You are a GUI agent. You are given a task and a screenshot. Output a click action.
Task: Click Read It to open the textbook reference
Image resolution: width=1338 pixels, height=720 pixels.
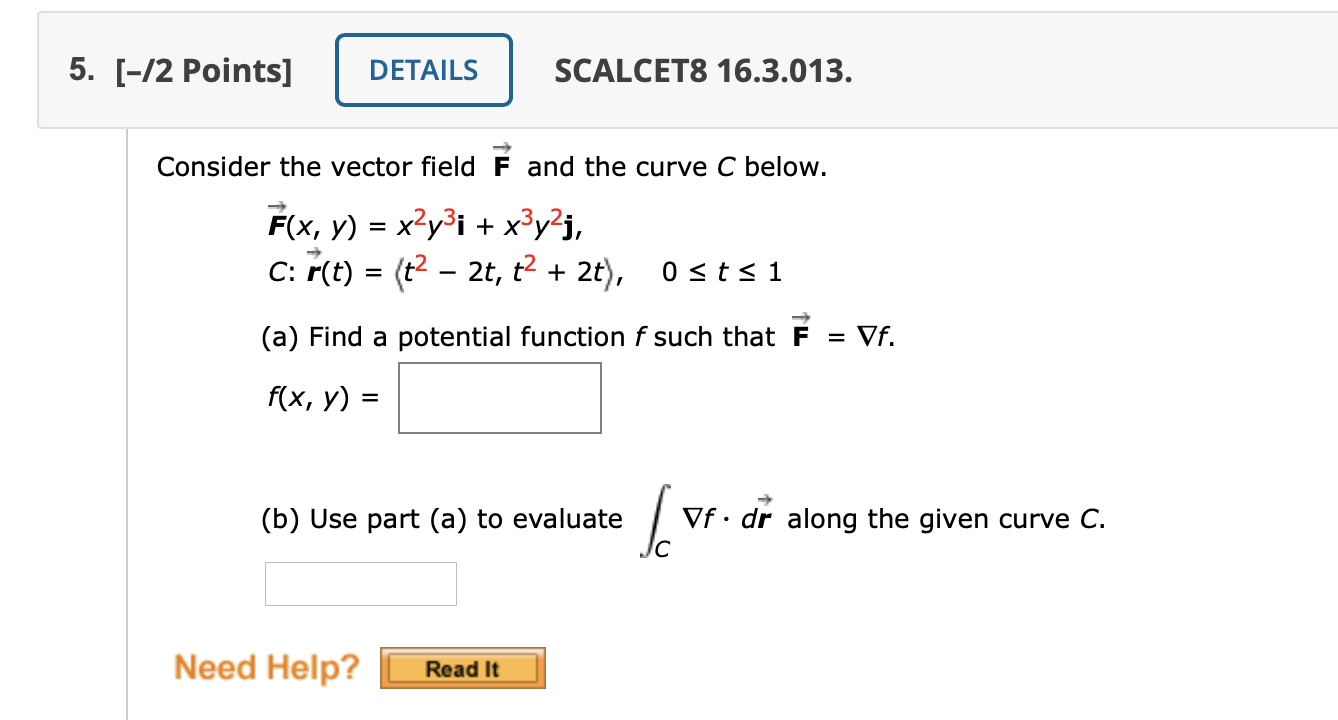(461, 668)
